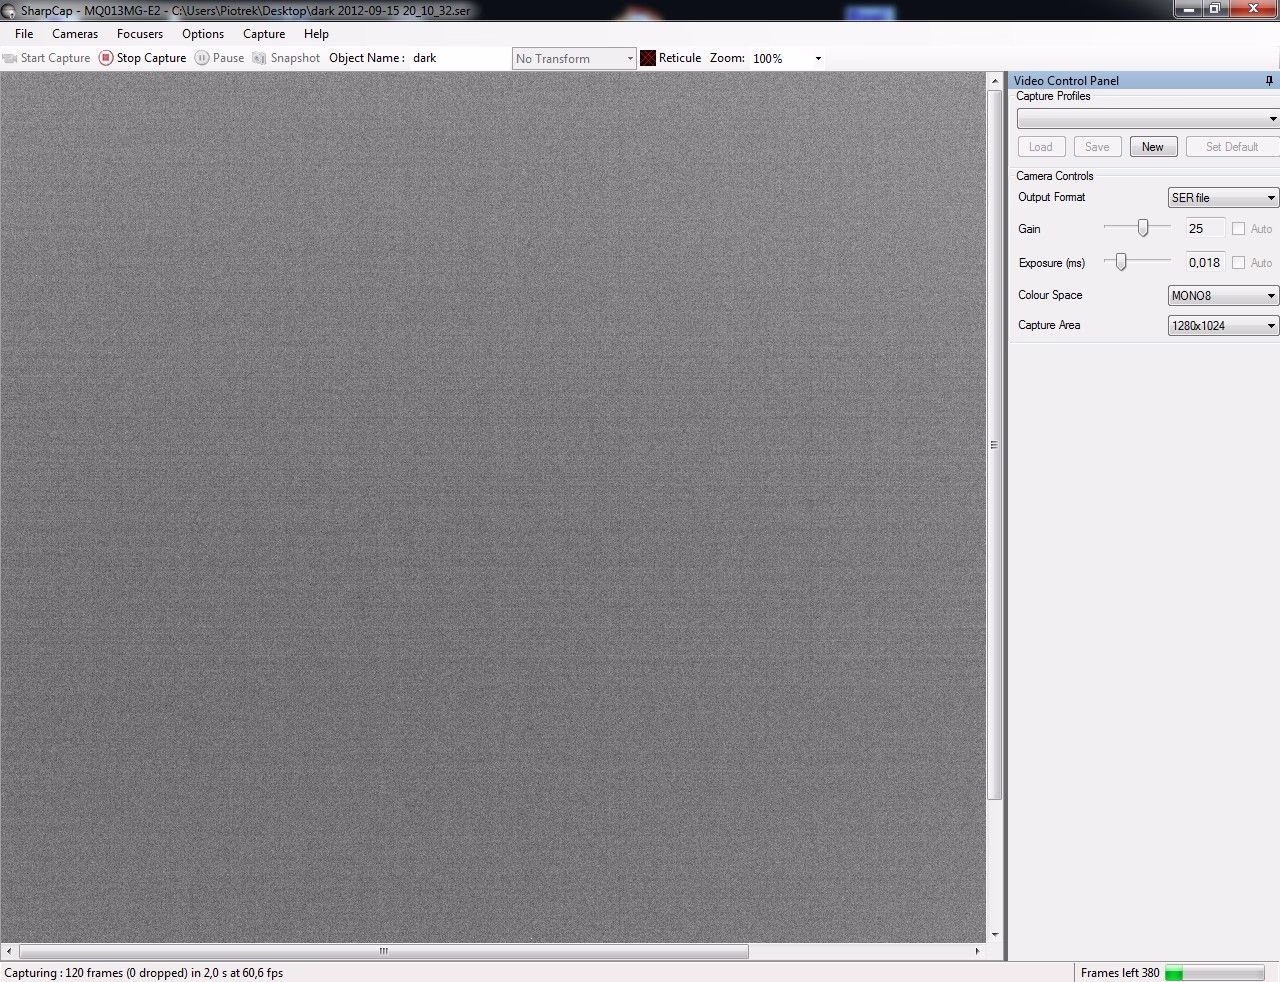Enable Auto checkbox for Exposure
Image resolution: width=1280 pixels, height=982 pixels.
(x=1239, y=263)
